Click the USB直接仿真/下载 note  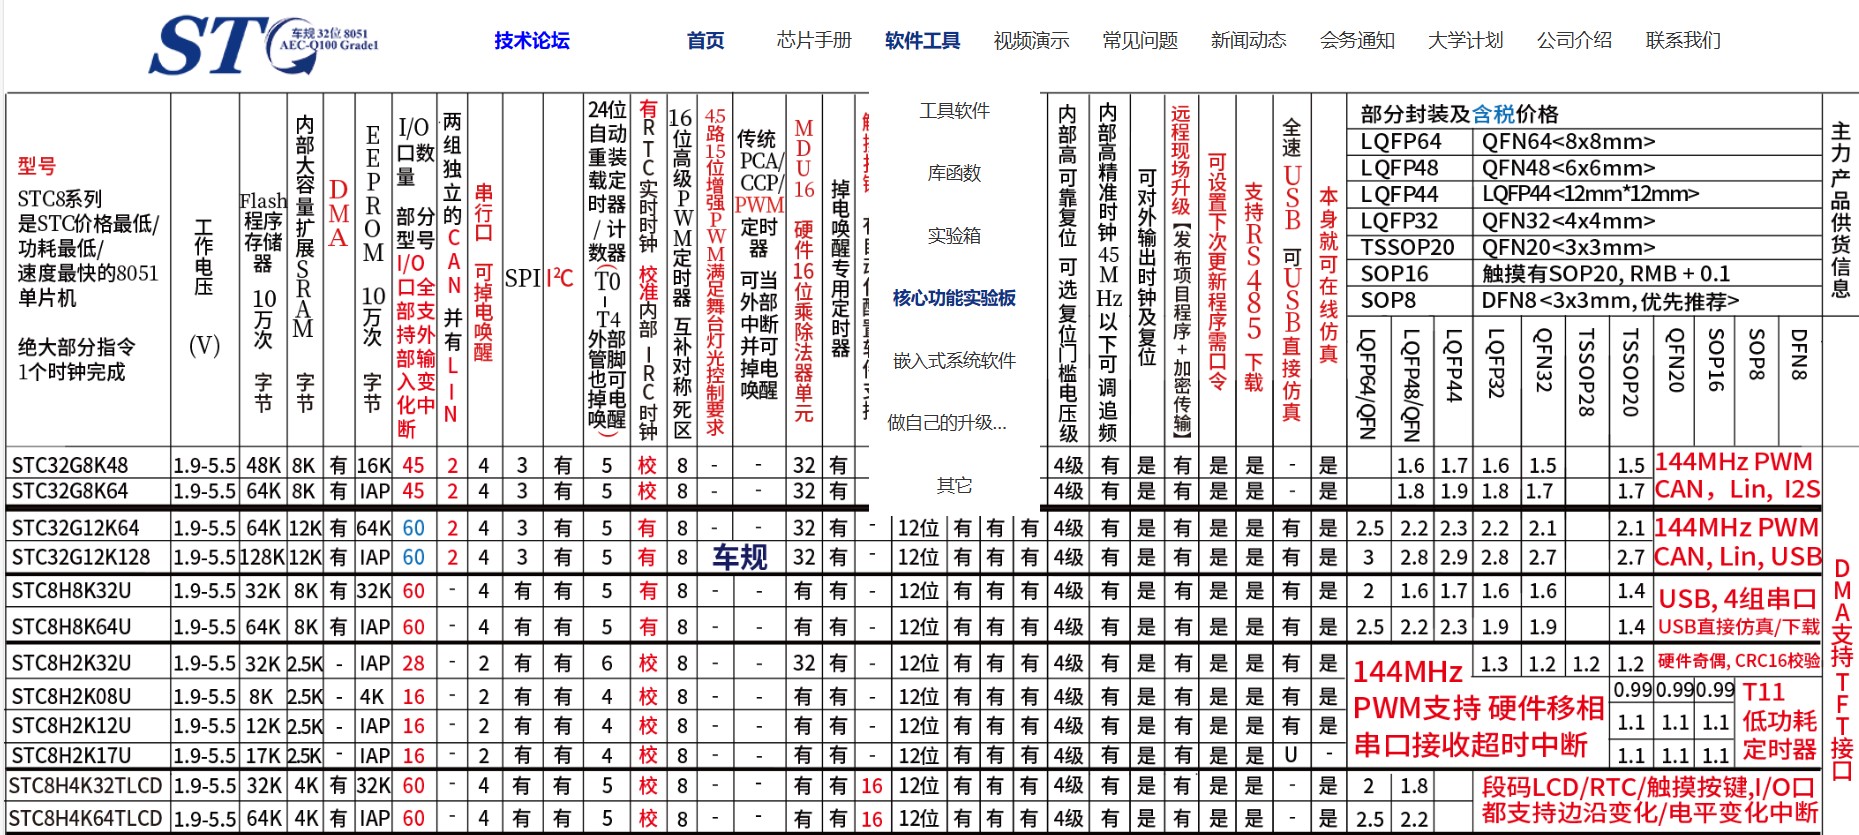click(1739, 627)
